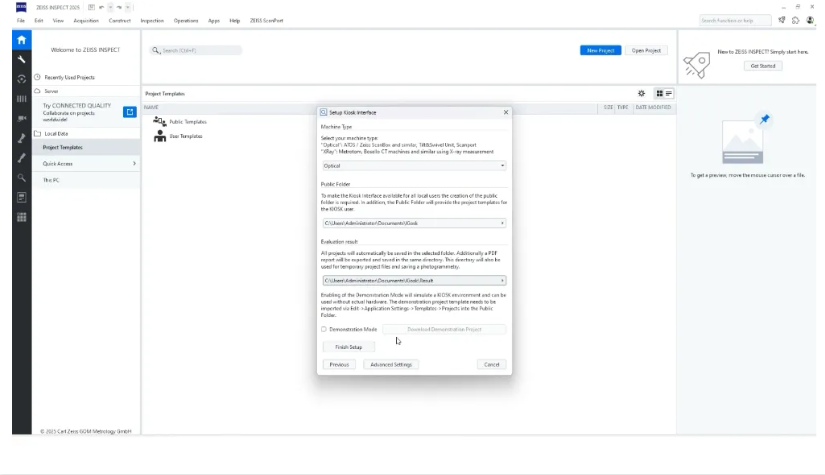Image resolution: width=825 pixels, height=475 pixels.
Task: Select Project Templates in navigation
Action: (x=86, y=147)
